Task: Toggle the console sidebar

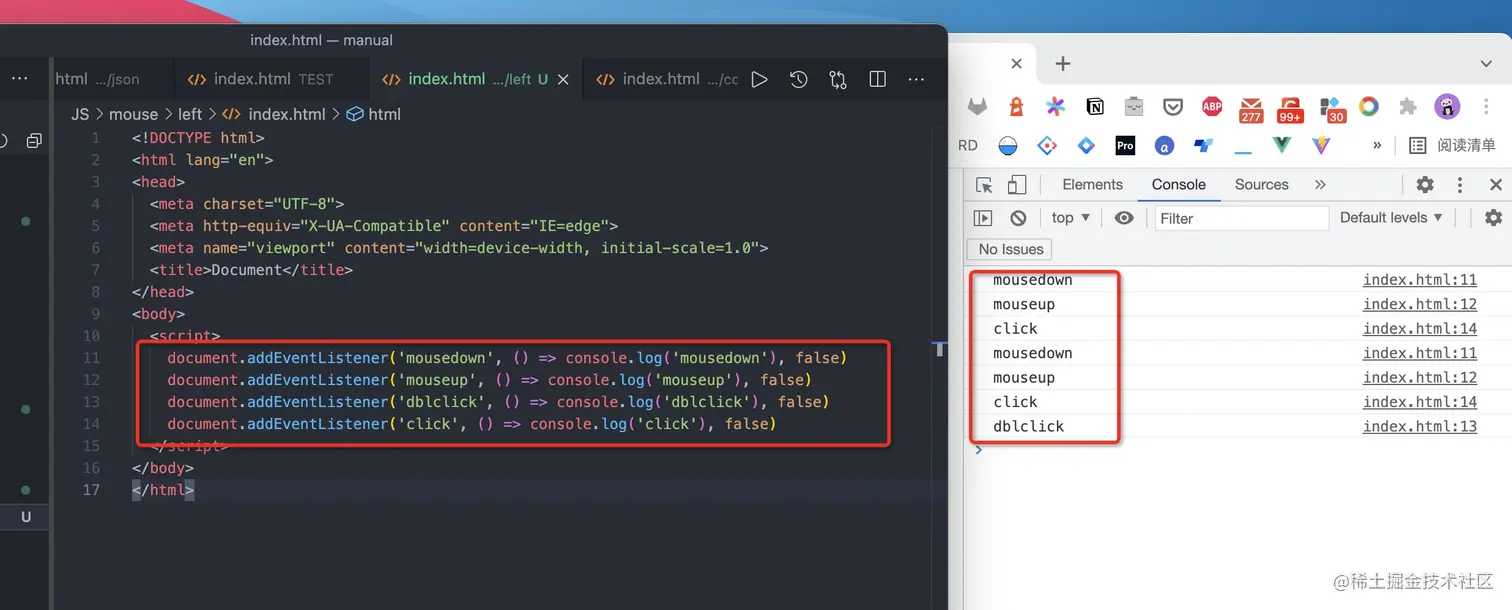Action: click(983, 218)
